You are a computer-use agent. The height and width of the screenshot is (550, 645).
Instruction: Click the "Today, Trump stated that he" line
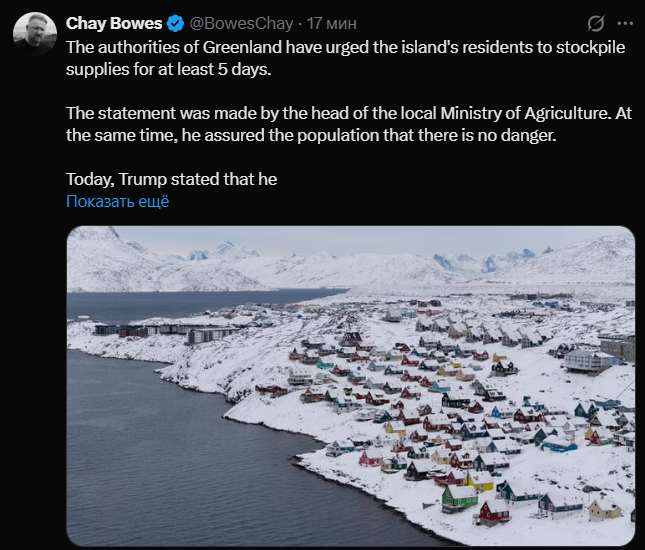coord(171,179)
